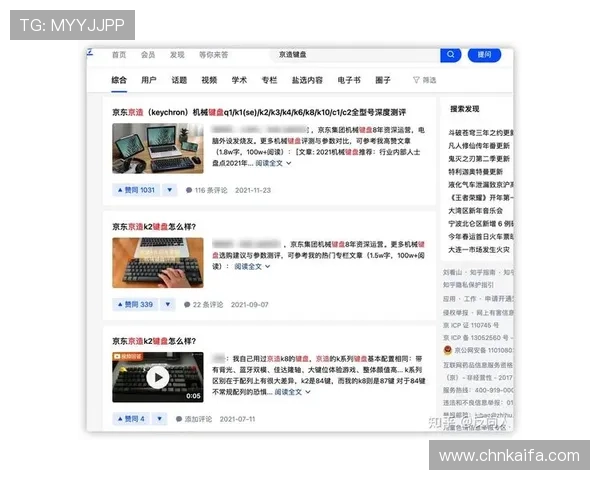Screen dimensions: 600x480
Task: Open trending search 特利迦奥特曼更新
Action: [x=476, y=171]
